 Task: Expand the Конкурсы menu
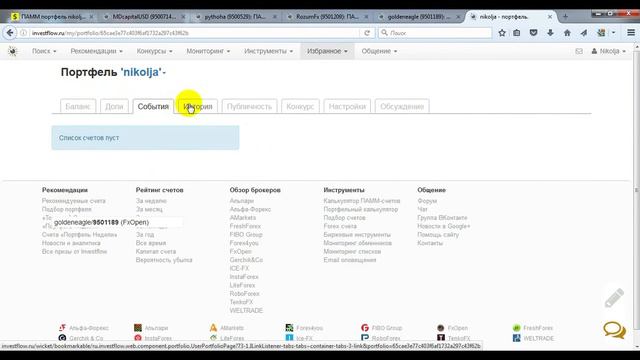coord(155,51)
